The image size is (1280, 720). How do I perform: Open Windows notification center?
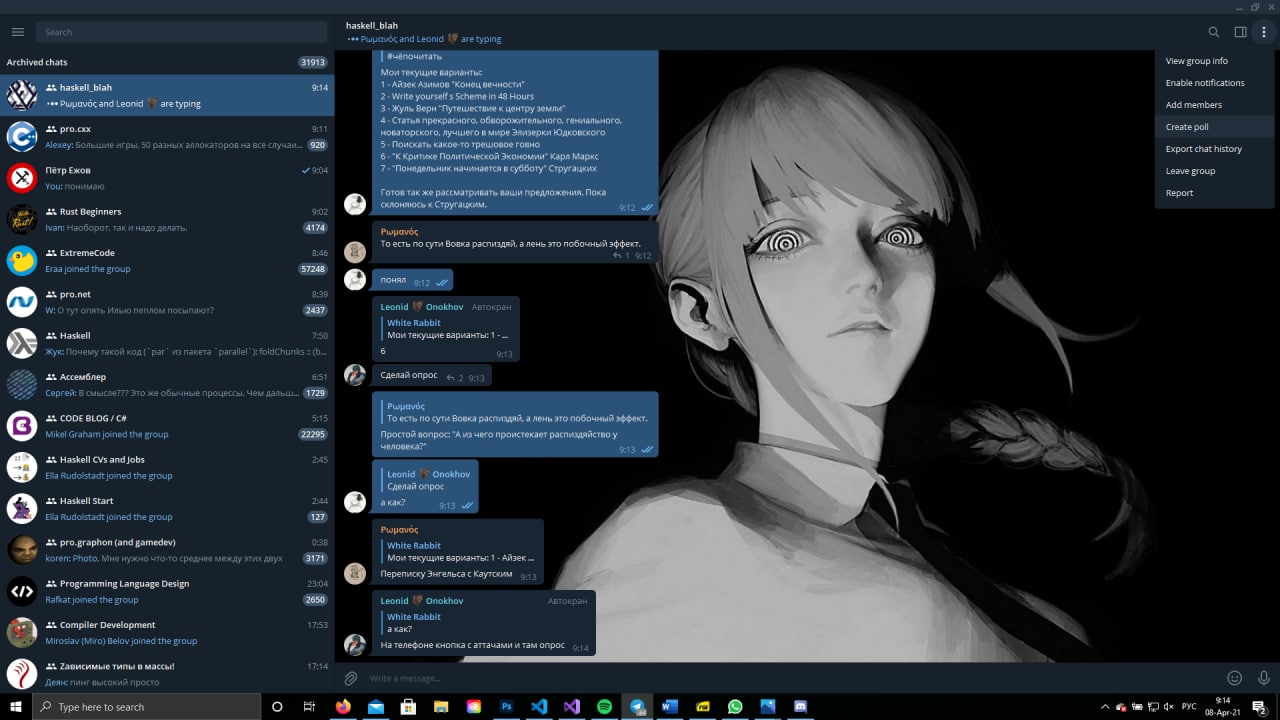1262,706
